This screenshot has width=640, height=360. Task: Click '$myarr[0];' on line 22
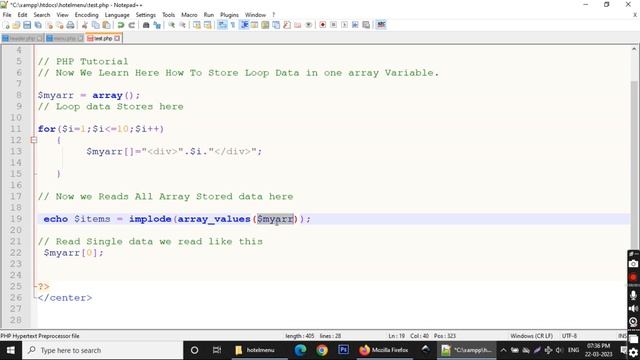(73, 253)
